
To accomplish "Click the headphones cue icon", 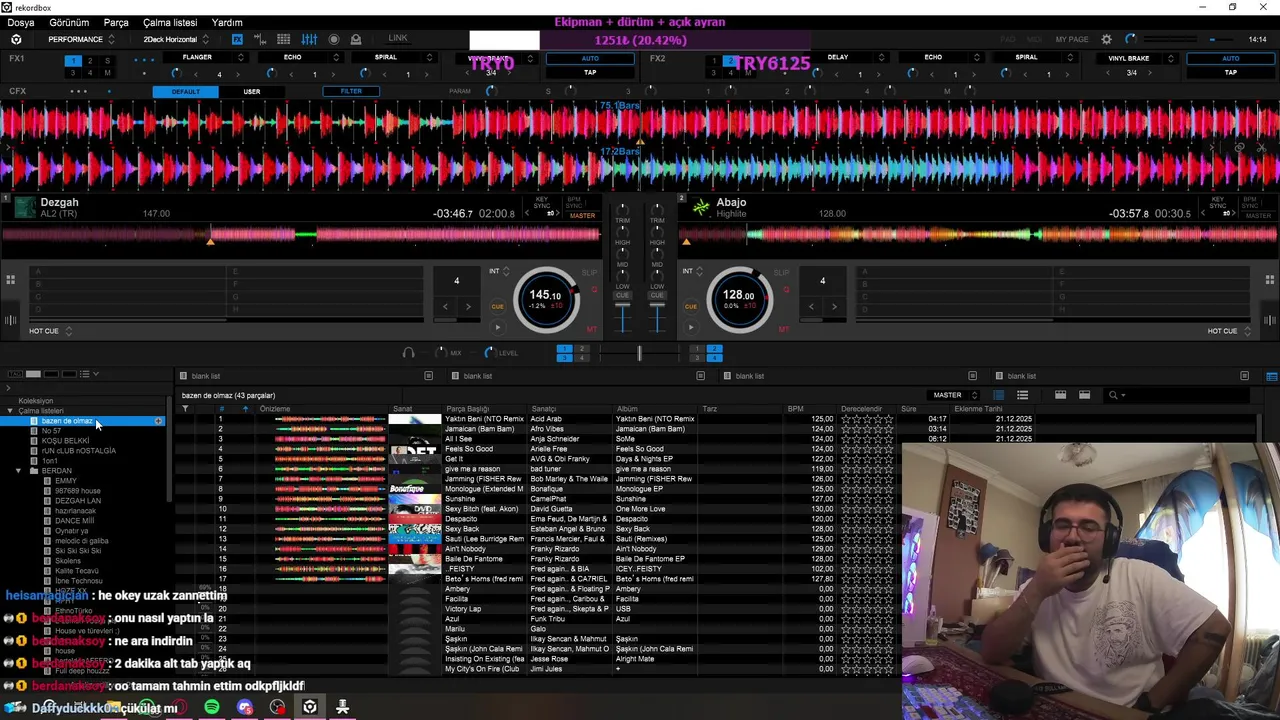I will pyautogui.click(x=408, y=352).
